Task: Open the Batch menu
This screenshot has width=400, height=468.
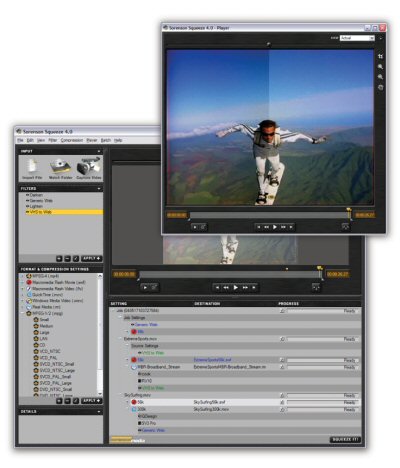Action: pos(105,140)
